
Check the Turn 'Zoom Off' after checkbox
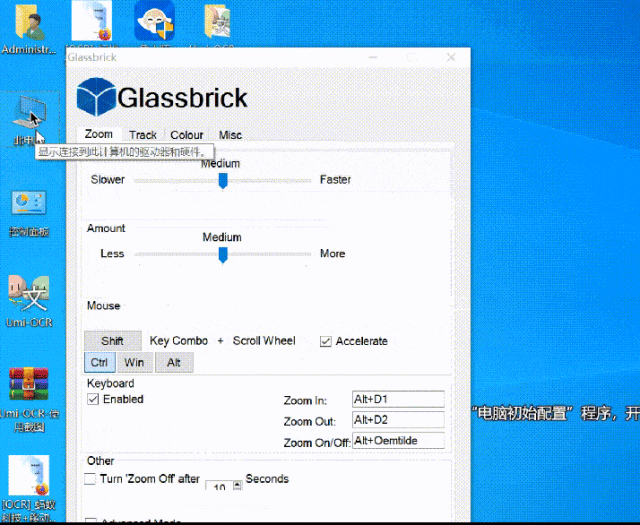tap(90, 478)
